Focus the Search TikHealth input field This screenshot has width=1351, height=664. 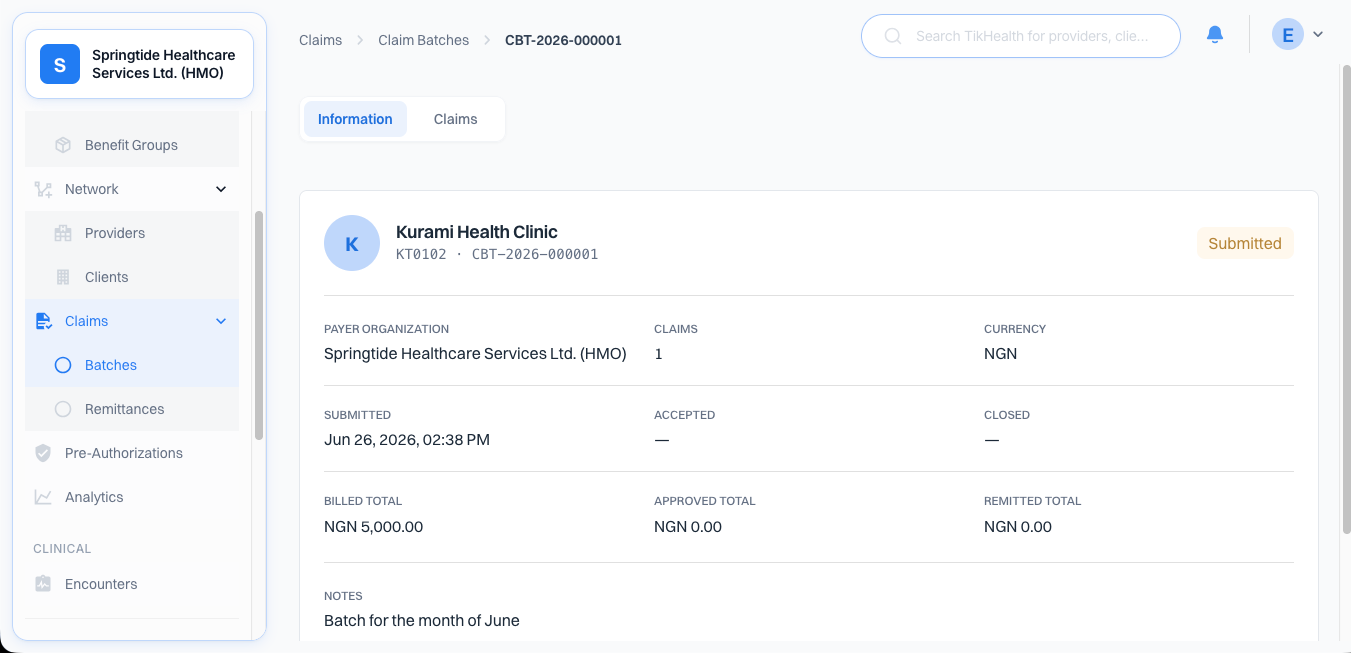(x=1021, y=36)
